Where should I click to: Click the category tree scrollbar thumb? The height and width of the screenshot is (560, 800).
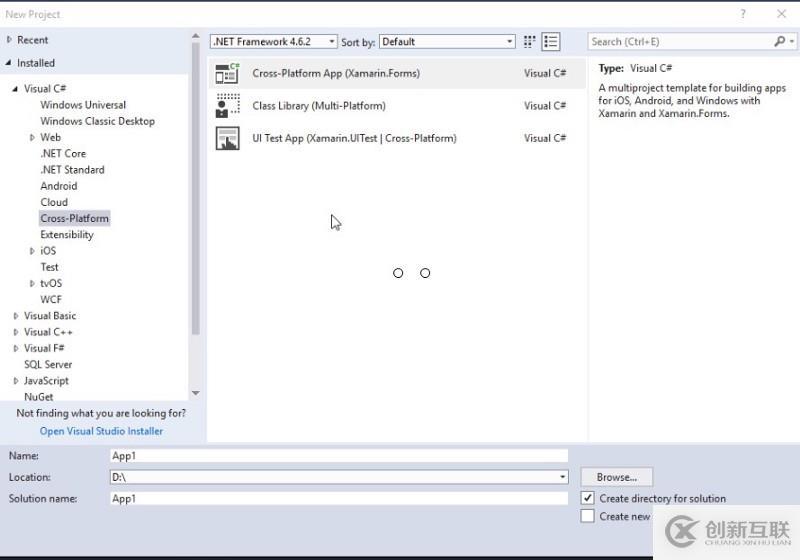point(195,189)
